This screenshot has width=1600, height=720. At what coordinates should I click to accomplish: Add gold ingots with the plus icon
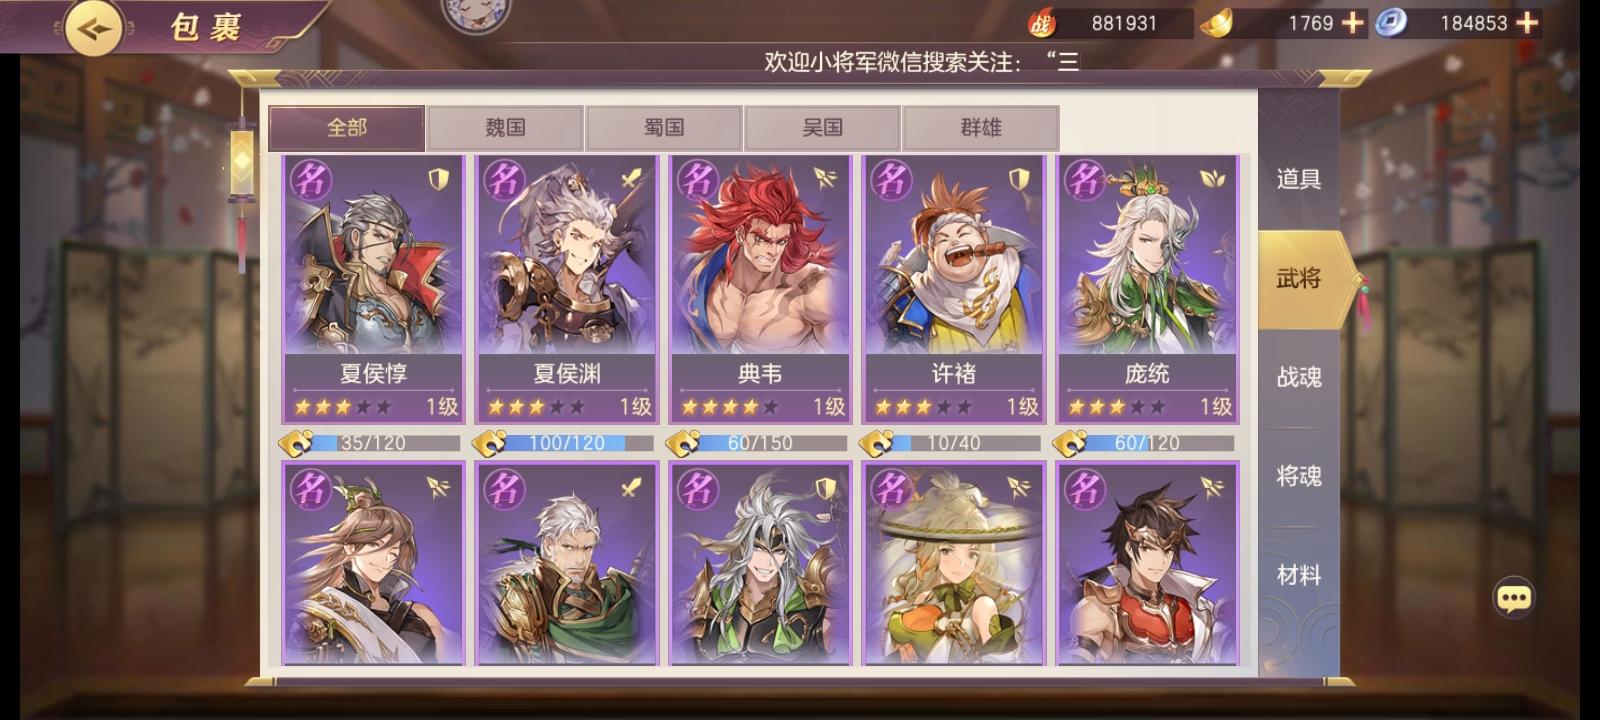tap(1352, 23)
